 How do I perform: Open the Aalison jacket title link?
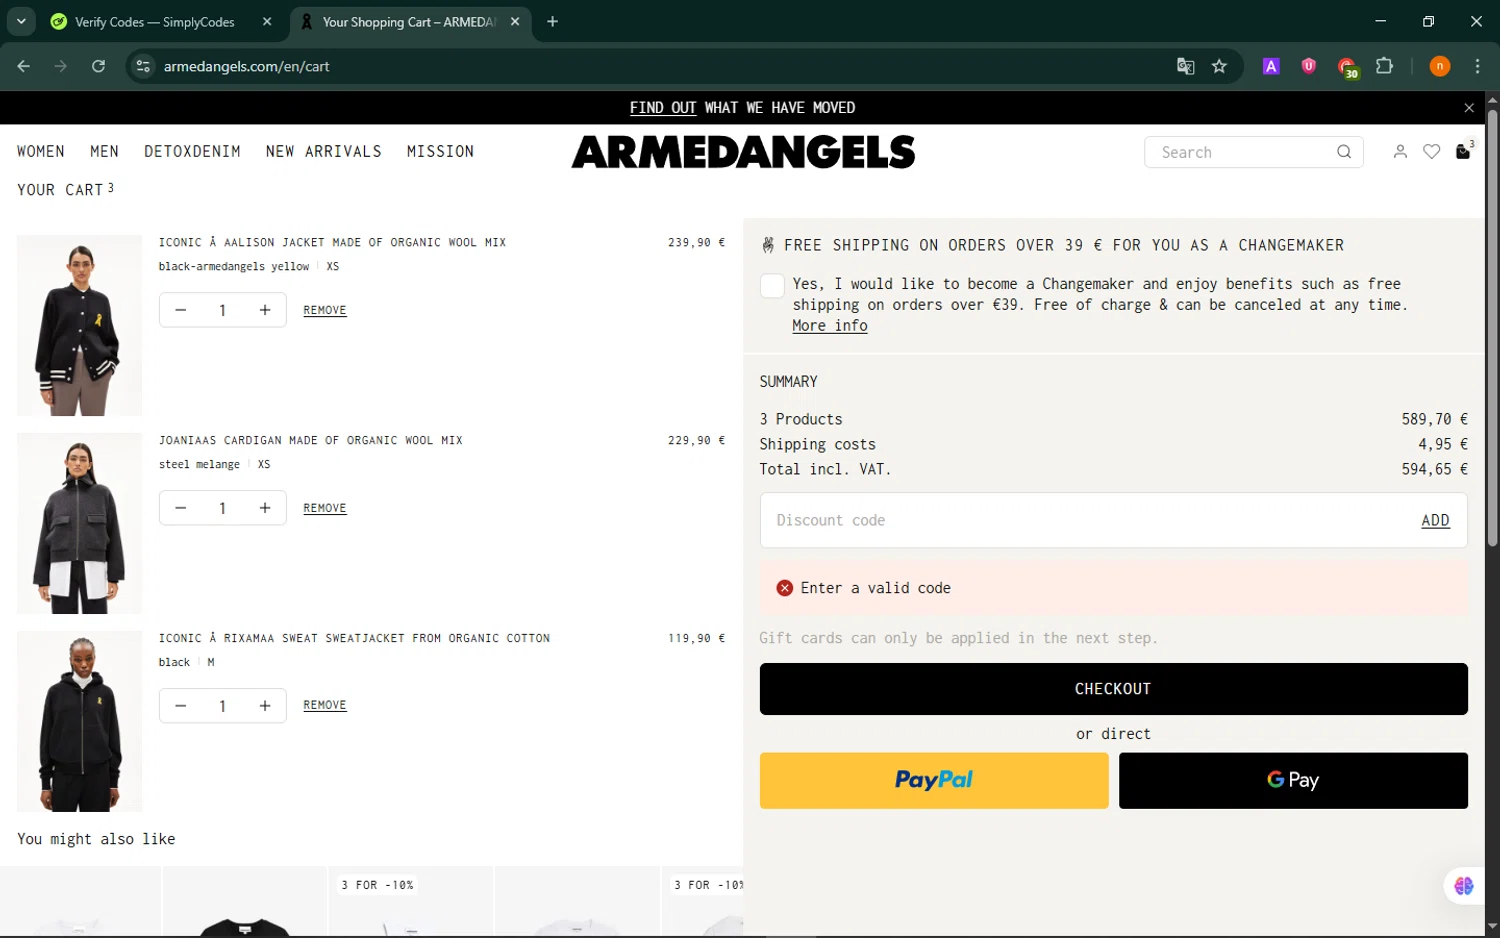tap(332, 243)
